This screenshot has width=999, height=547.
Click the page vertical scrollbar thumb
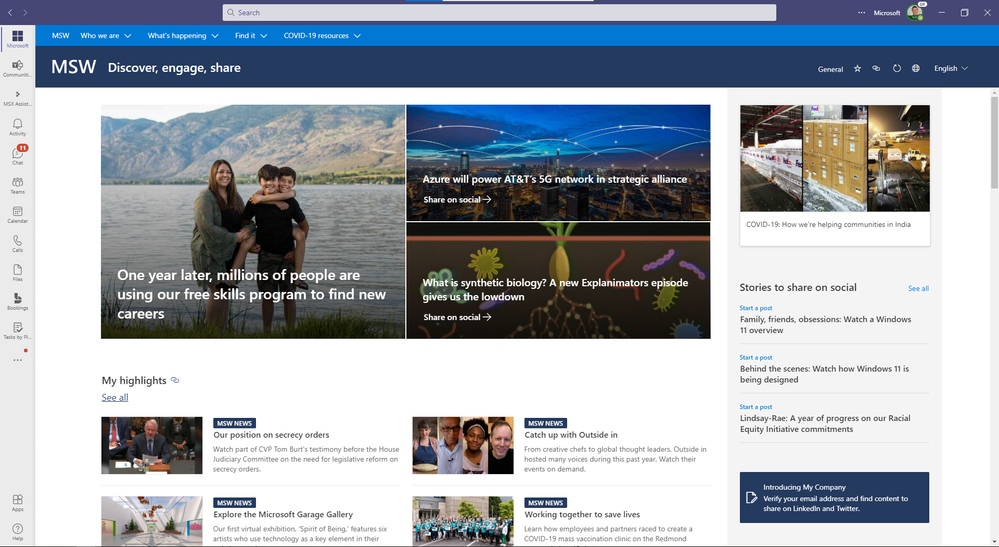coord(994,141)
